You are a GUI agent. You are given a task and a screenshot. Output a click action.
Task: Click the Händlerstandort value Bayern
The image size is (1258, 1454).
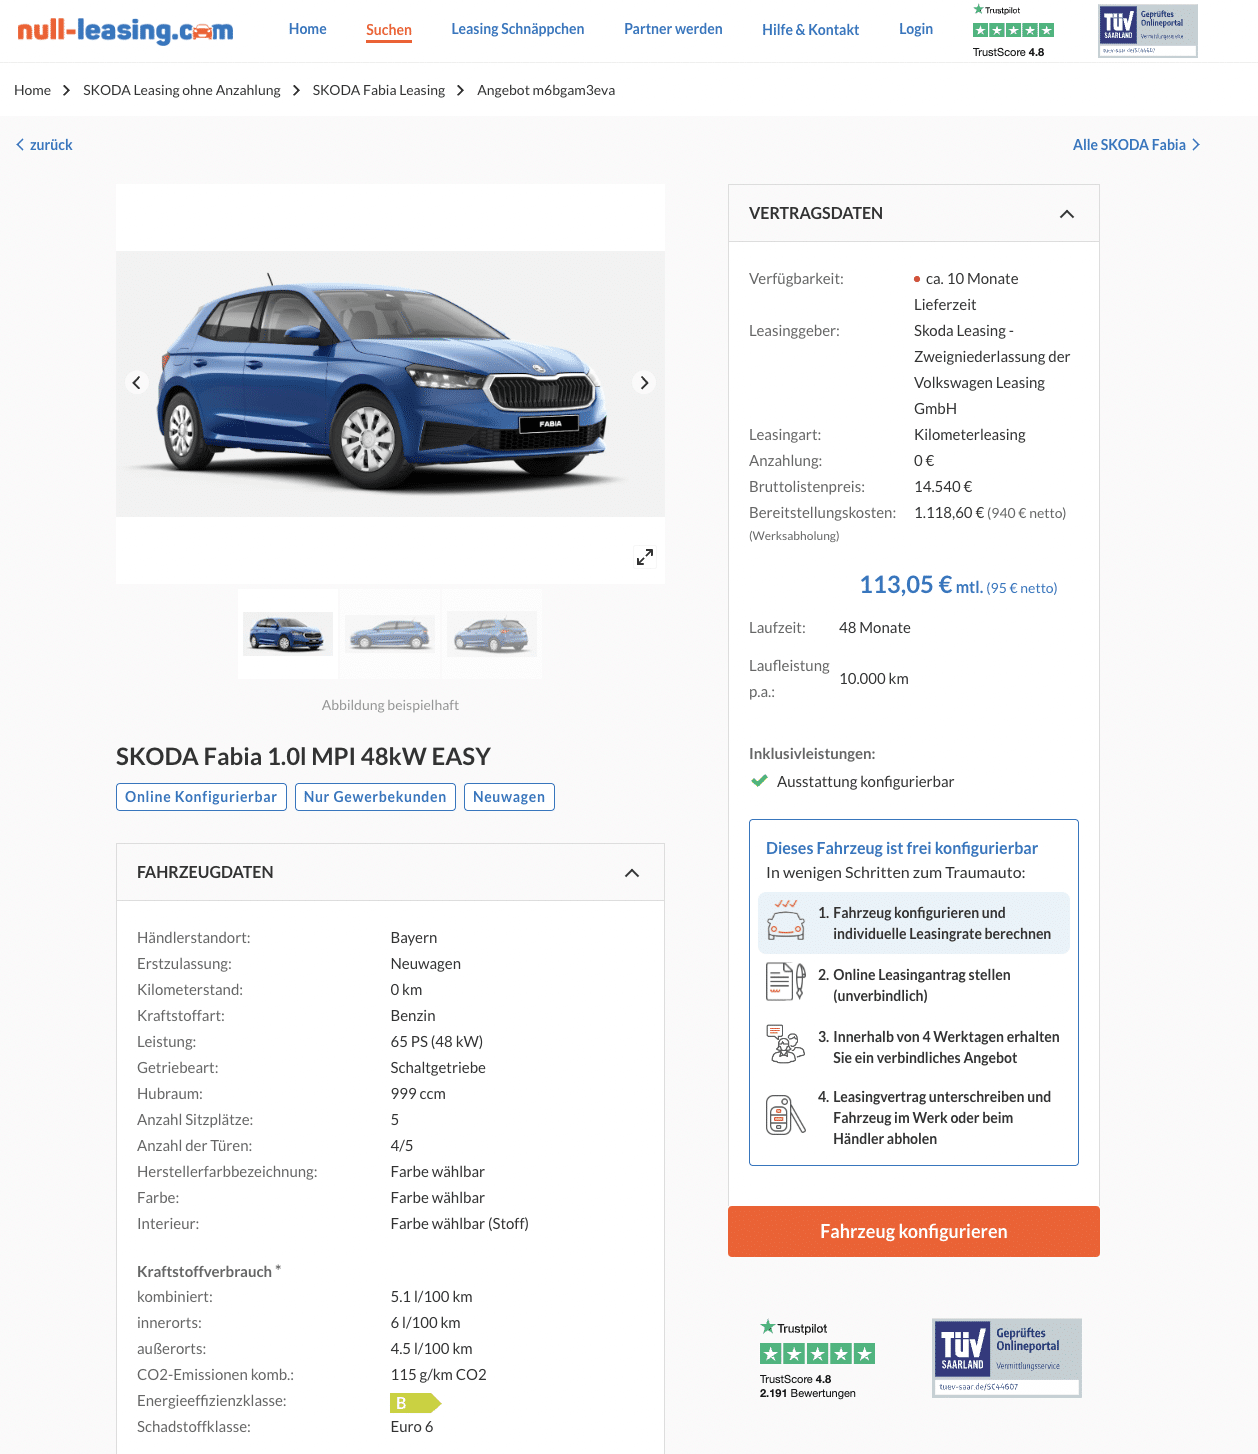coord(414,938)
